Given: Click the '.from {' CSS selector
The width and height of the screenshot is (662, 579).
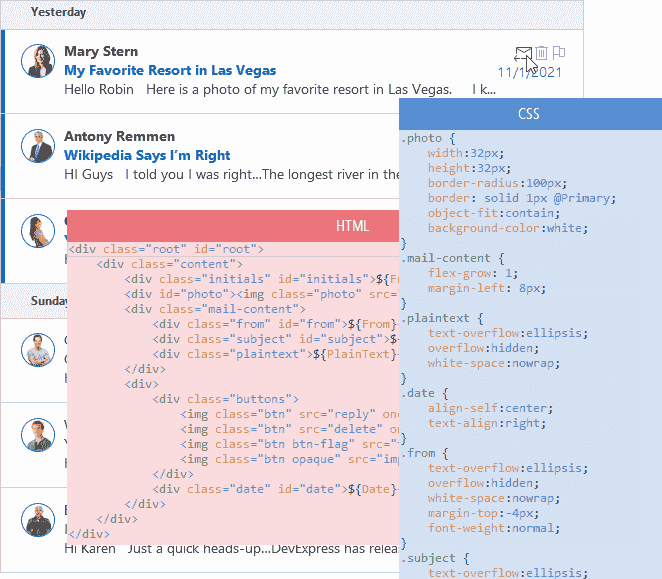Looking at the screenshot, I should pyautogui.click(x=425, y=453).
